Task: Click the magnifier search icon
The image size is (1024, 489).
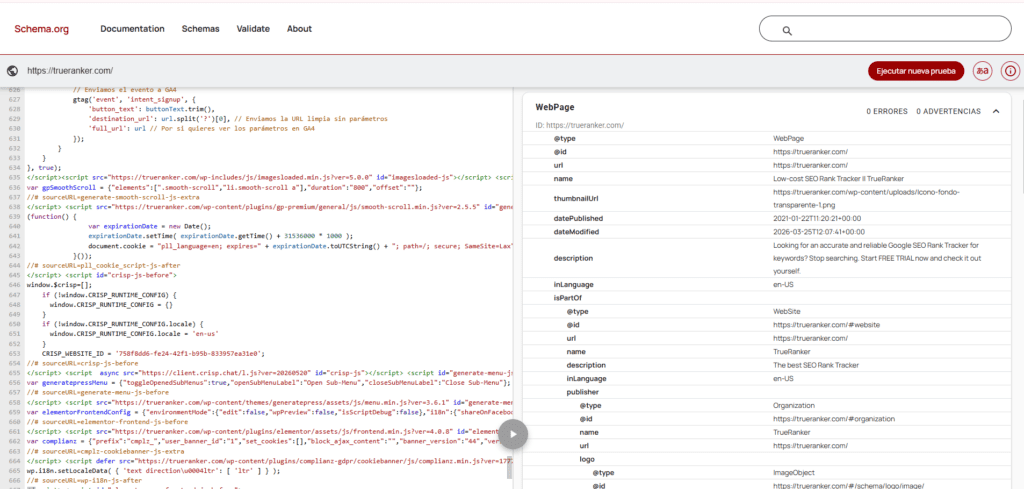Action: tap(787, 30)
